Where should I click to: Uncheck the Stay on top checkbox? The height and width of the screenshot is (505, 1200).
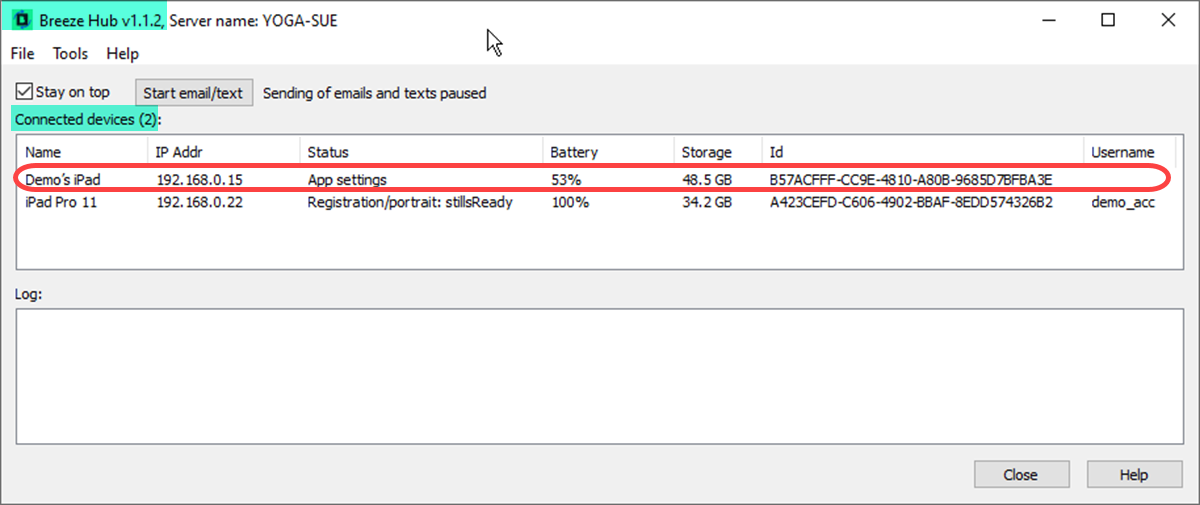click(x=24, y=92)
